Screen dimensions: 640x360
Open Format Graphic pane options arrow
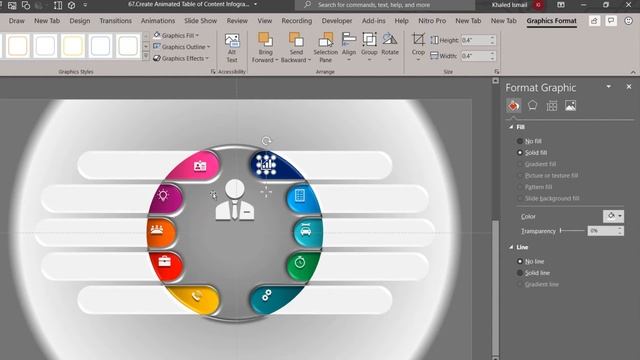[609, 87]
